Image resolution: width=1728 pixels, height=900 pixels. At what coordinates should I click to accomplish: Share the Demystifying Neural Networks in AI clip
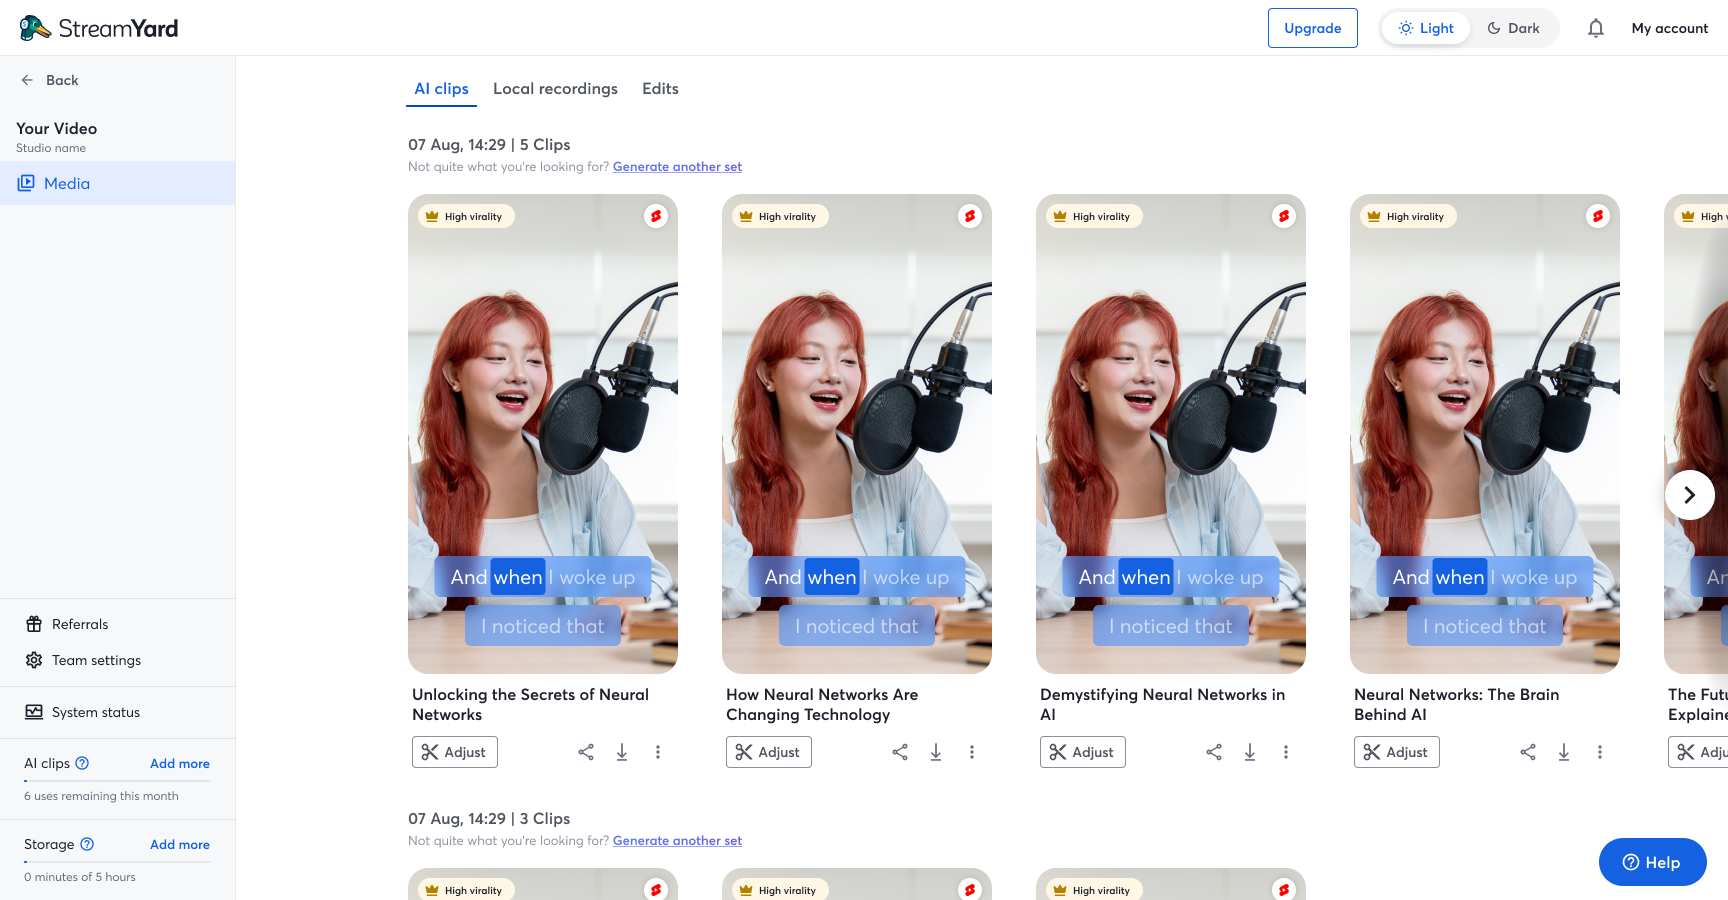tap(1214, 752)
